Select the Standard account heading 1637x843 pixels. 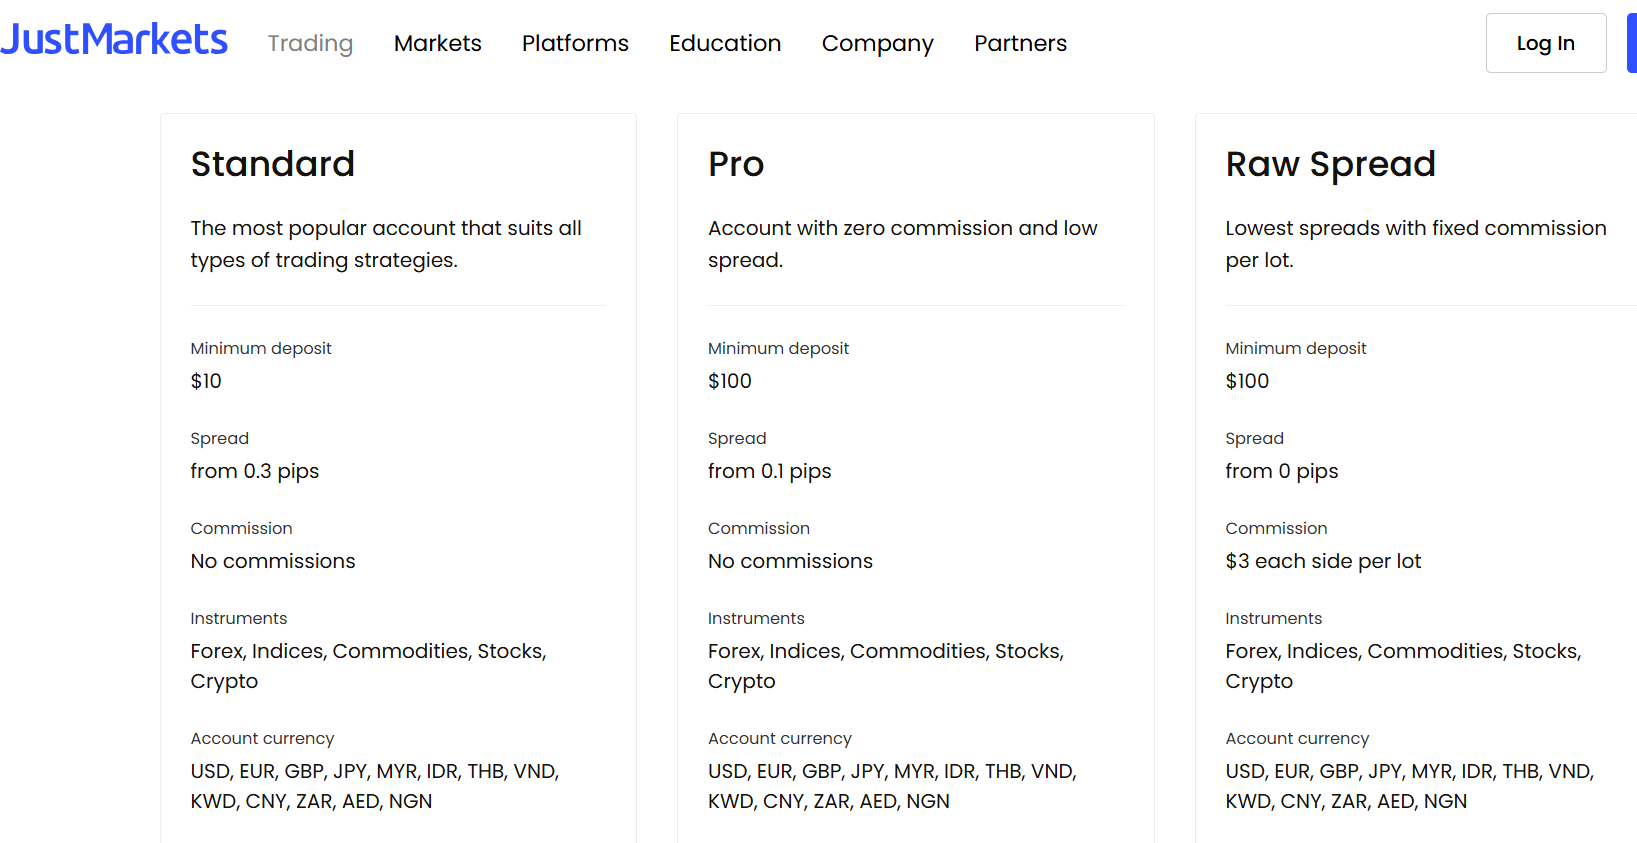point(273,164)
